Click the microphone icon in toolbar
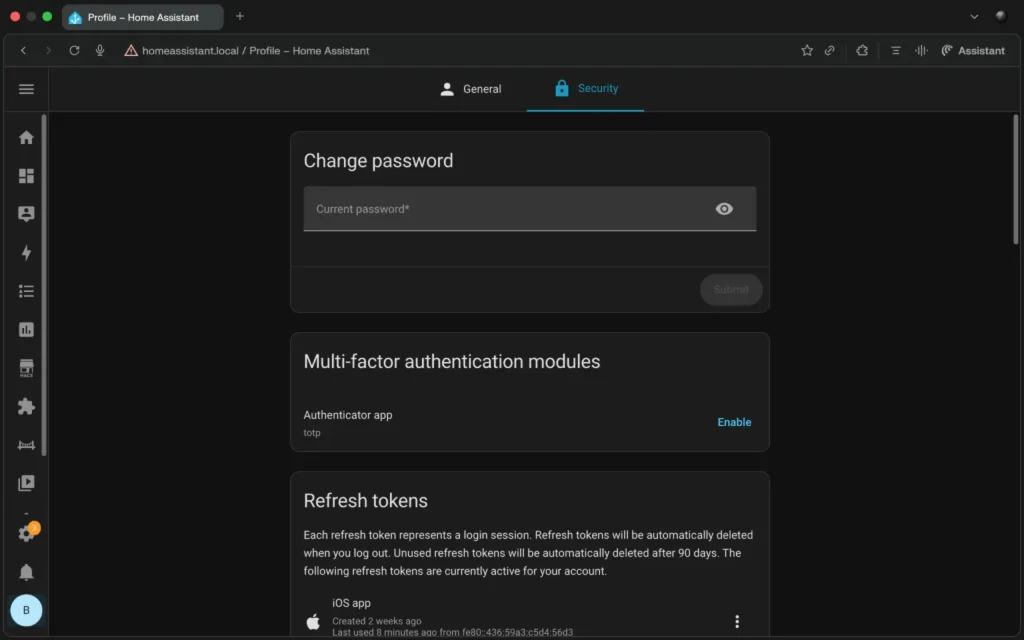 100,50
